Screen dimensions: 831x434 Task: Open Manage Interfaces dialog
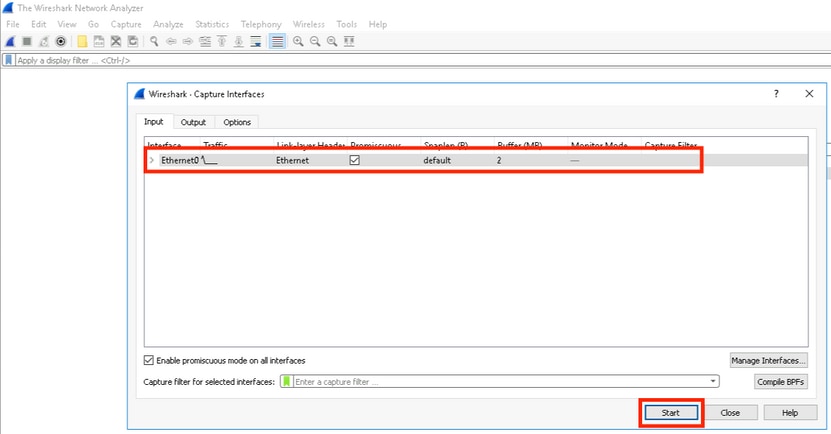point(768,360)
